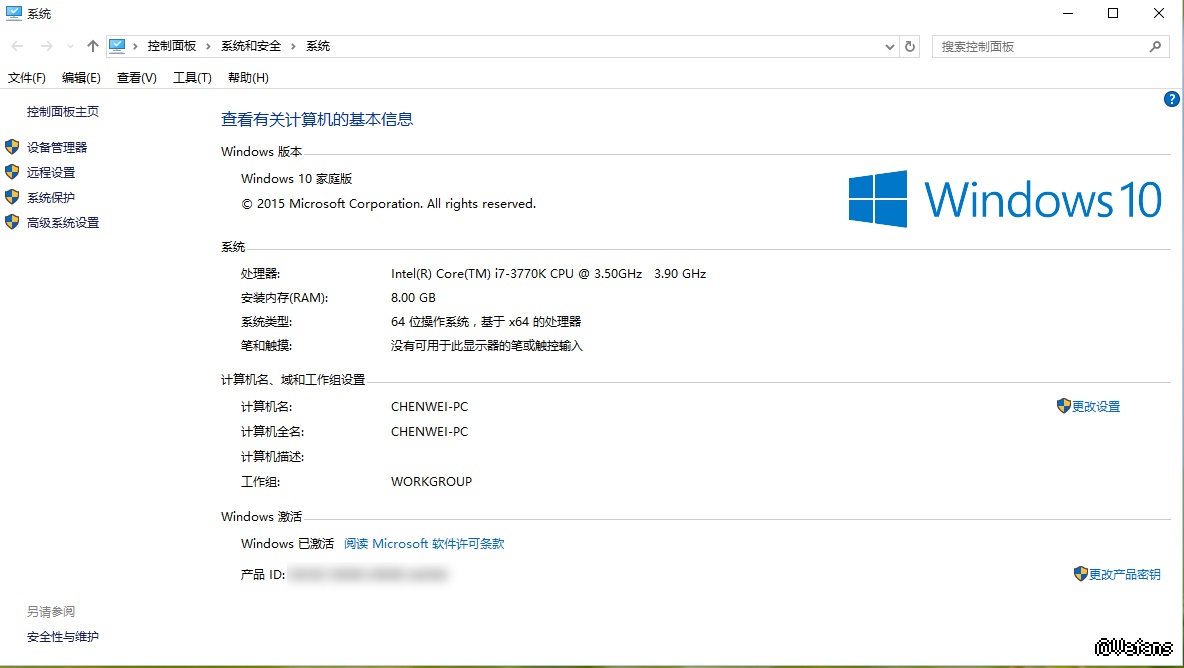
Task: Go up one level with up arrow
Action: (x=93, y=46)
